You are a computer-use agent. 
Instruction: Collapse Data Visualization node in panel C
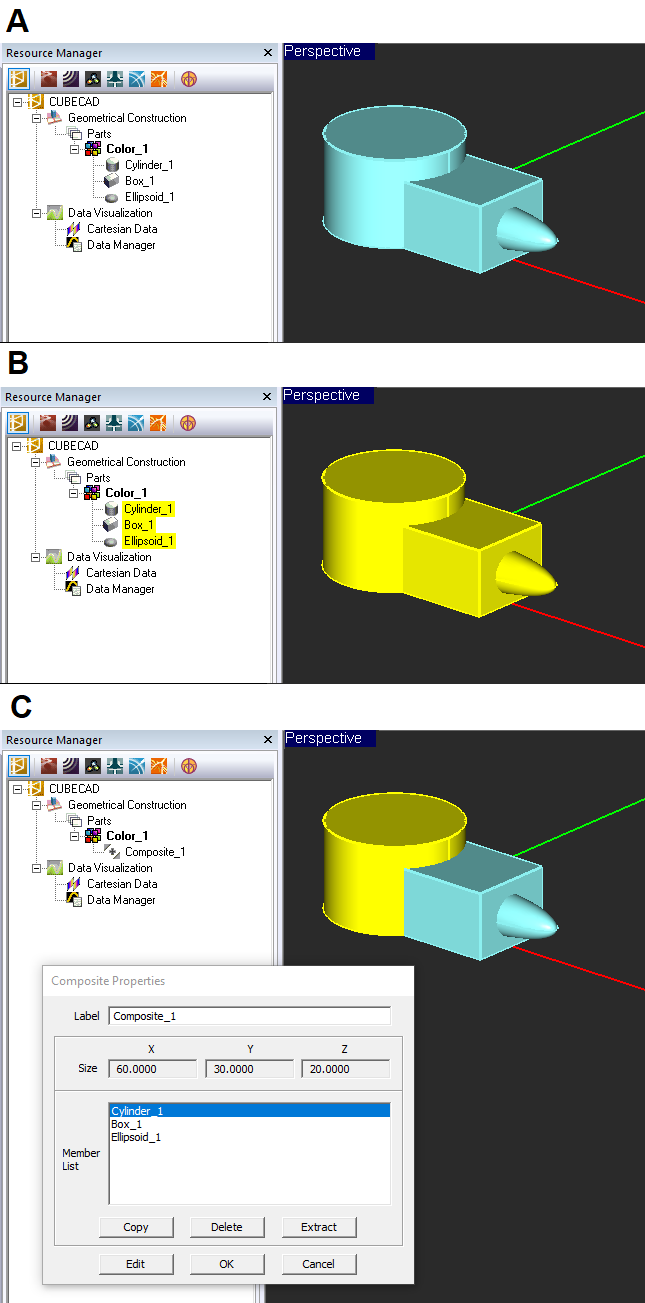pos(36,868)
